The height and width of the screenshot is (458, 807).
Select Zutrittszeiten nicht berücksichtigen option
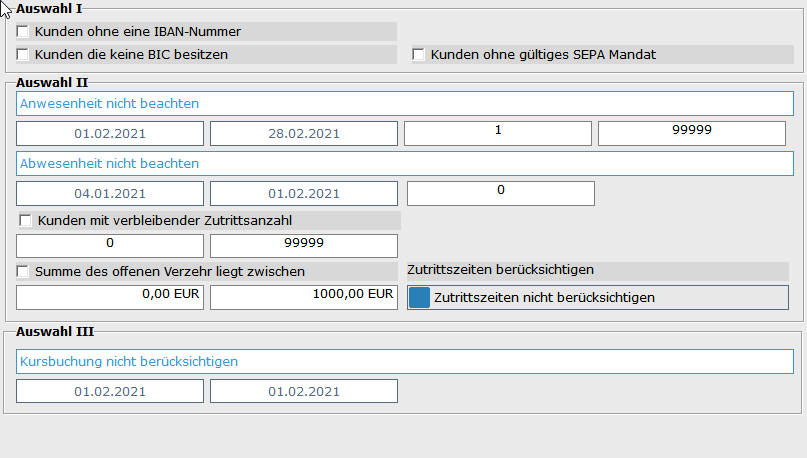coord(598,297)
